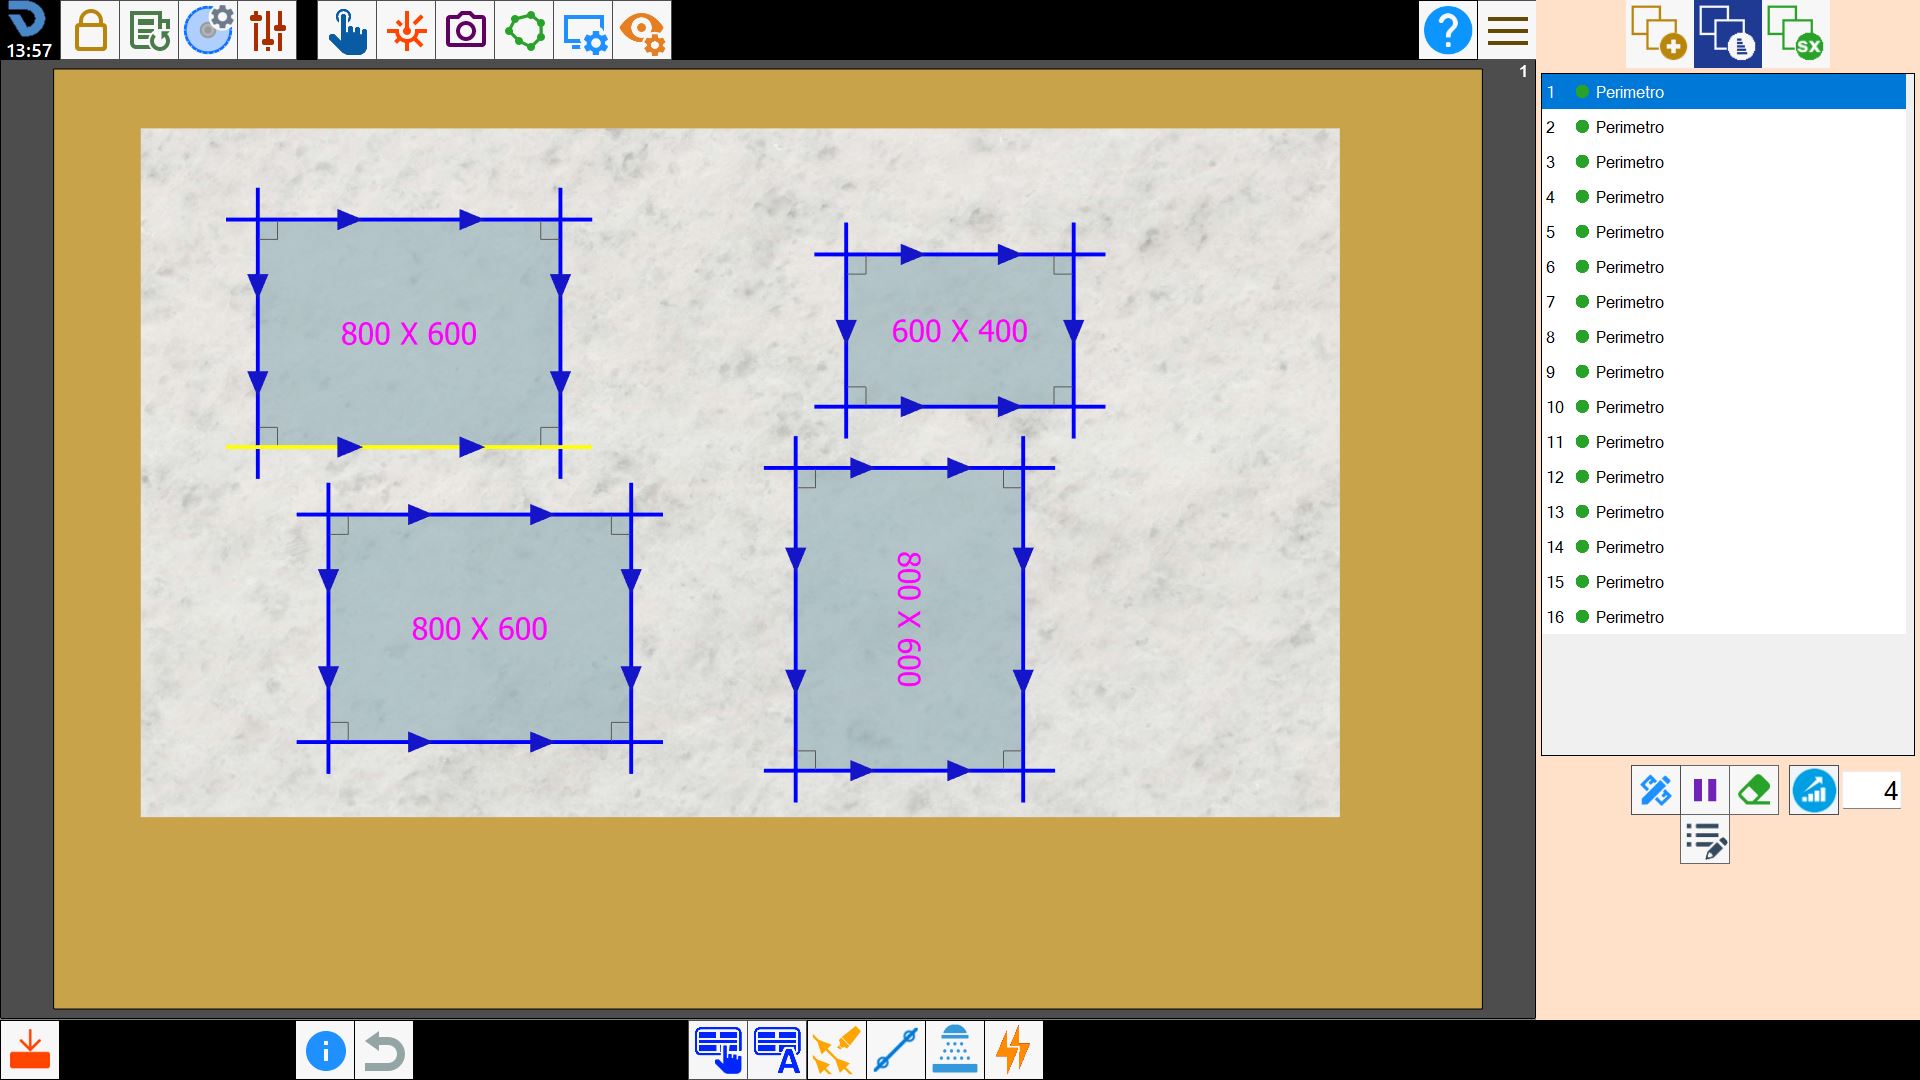Open the camera capture tool
Viewport: 1920px width, 1080px height.
click(465, 30)
